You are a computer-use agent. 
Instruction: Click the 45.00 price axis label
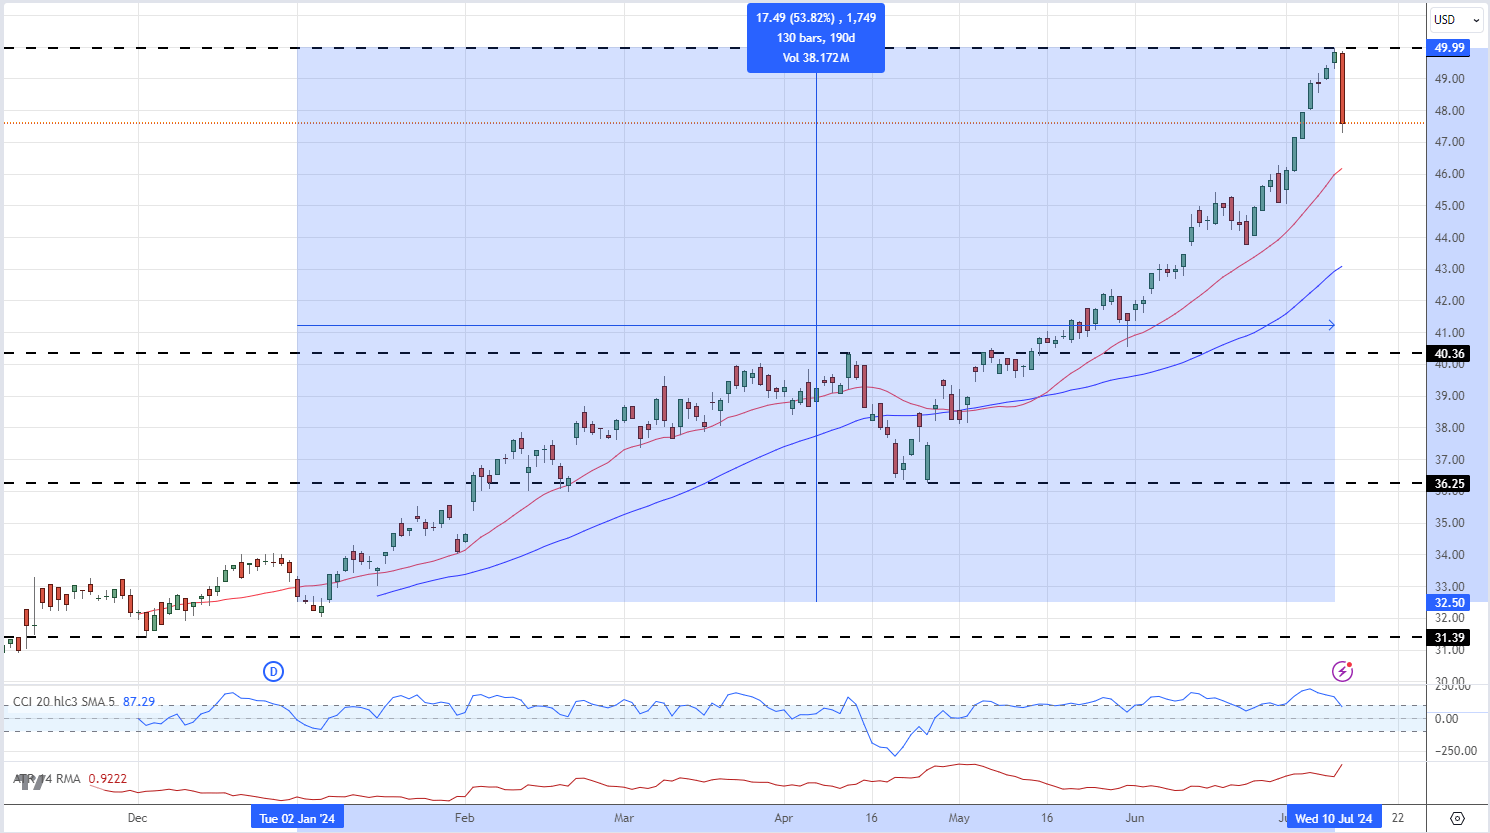[1449, 206]
